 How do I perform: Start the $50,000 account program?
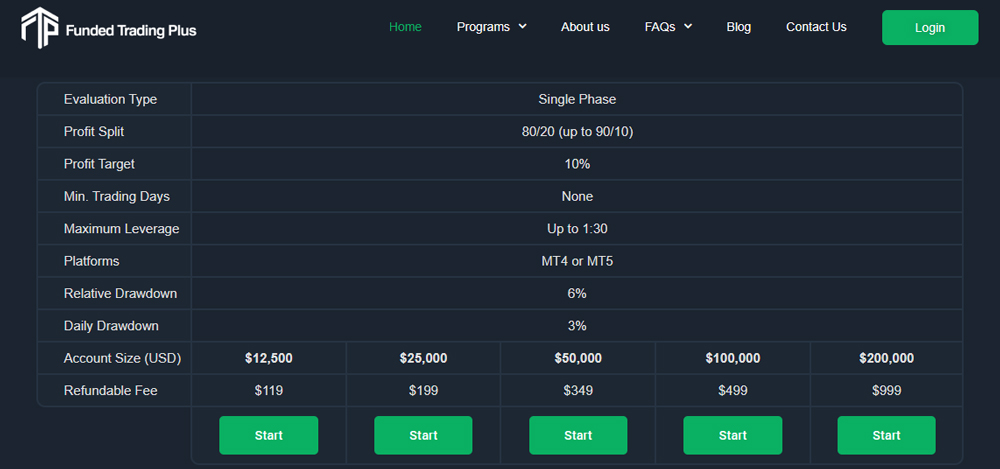click(578, 436)
